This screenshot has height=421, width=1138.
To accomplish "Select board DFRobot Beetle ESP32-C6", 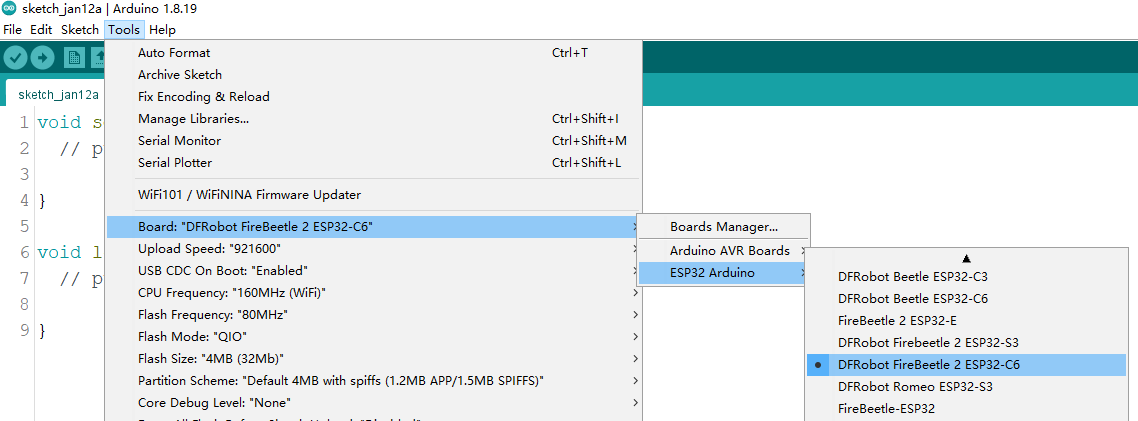I will point(966,298).
